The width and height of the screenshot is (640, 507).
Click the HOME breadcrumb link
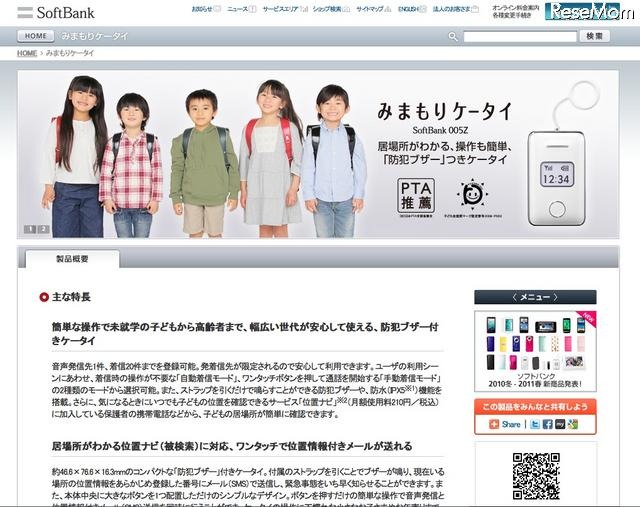(27, 53)
